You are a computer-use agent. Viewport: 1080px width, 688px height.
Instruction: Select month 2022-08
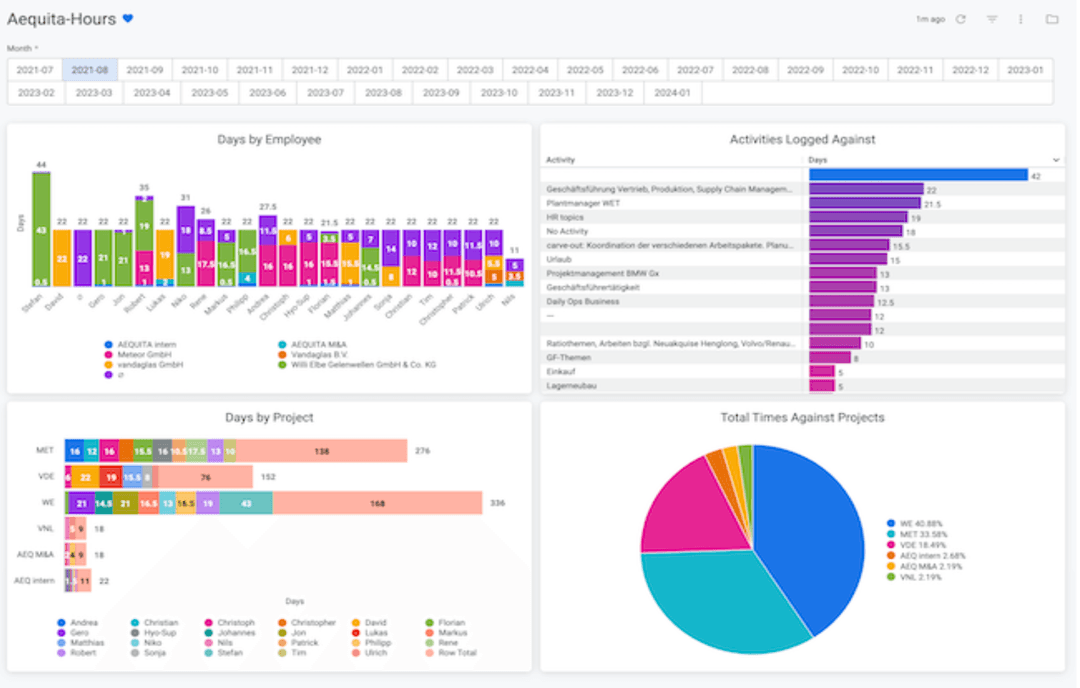pyautogui.click(x=750, y=70)
